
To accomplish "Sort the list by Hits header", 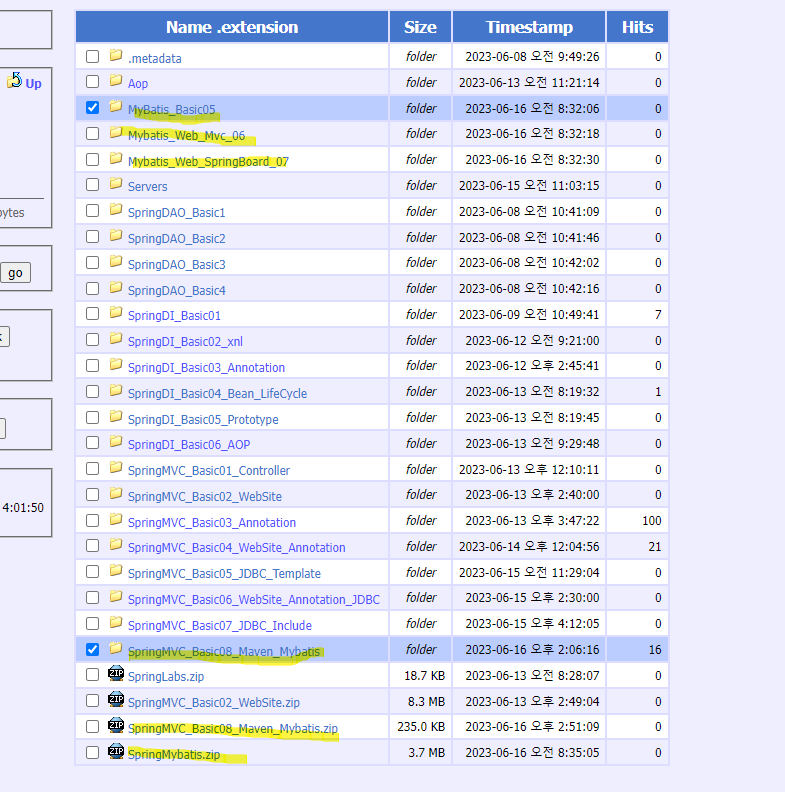I will click(637, 27).
